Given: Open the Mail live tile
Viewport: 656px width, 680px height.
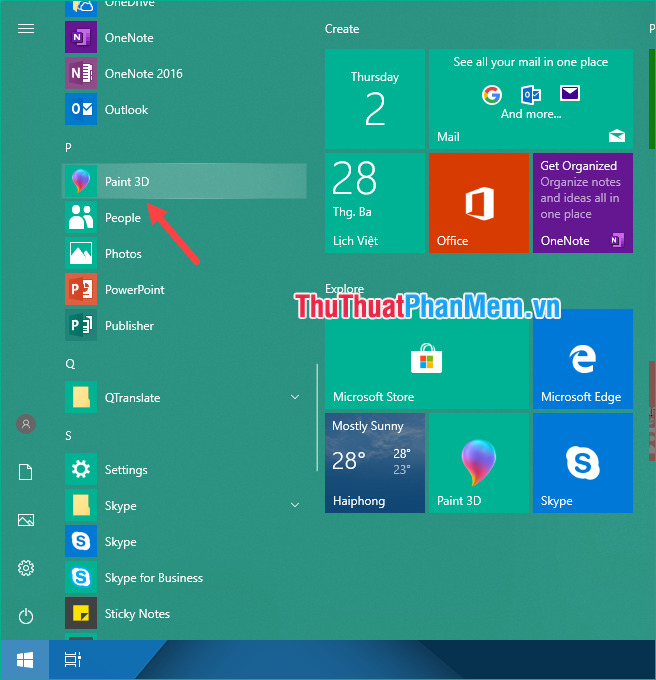Looking at the screenshot, I should (x=531, y=99).
